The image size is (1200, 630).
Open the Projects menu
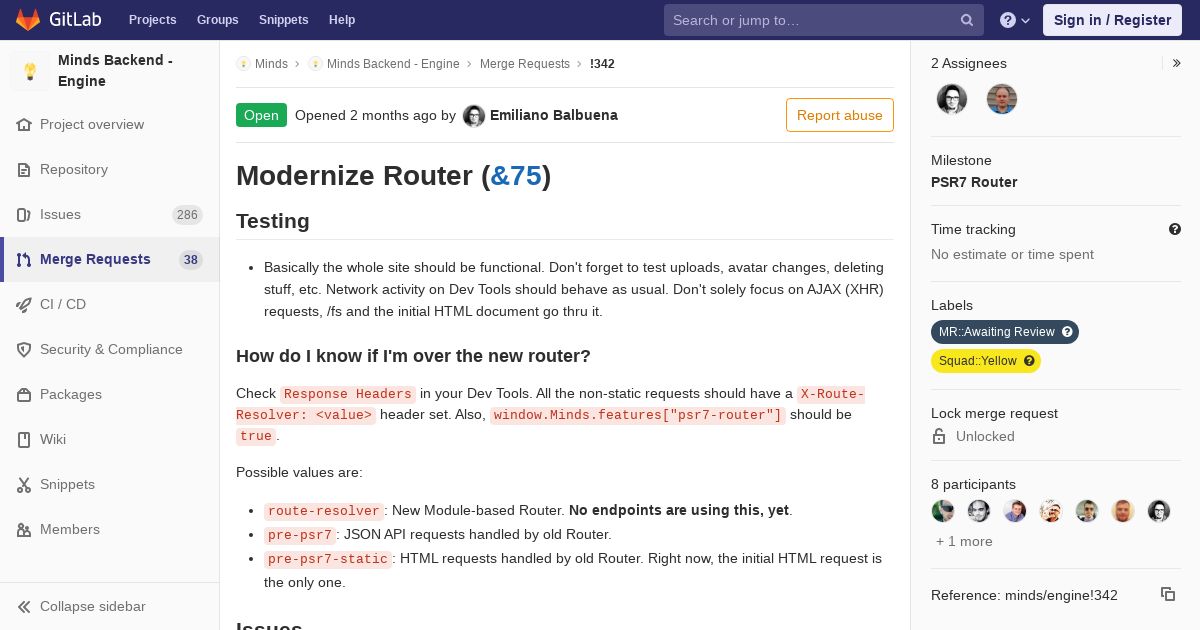tap(152, 20)
